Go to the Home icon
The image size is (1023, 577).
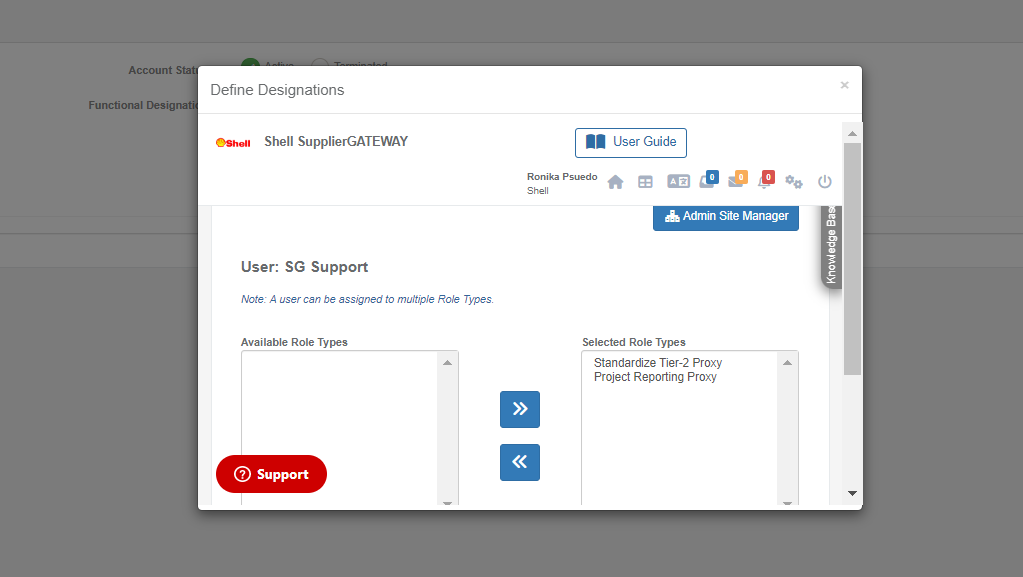615,182
